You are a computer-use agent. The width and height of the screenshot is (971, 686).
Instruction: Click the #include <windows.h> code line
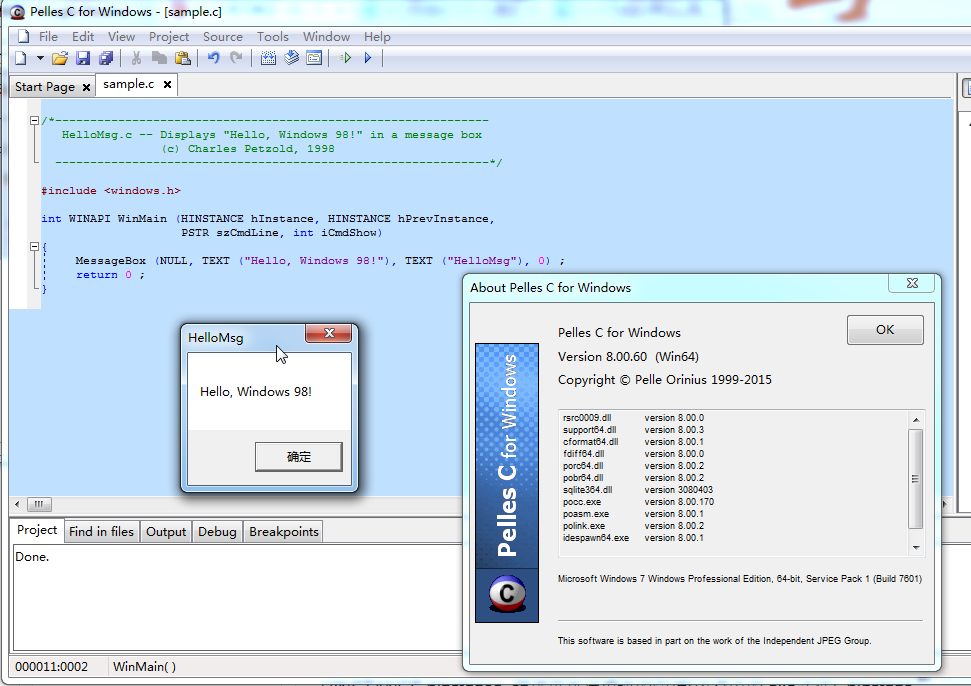111,191
